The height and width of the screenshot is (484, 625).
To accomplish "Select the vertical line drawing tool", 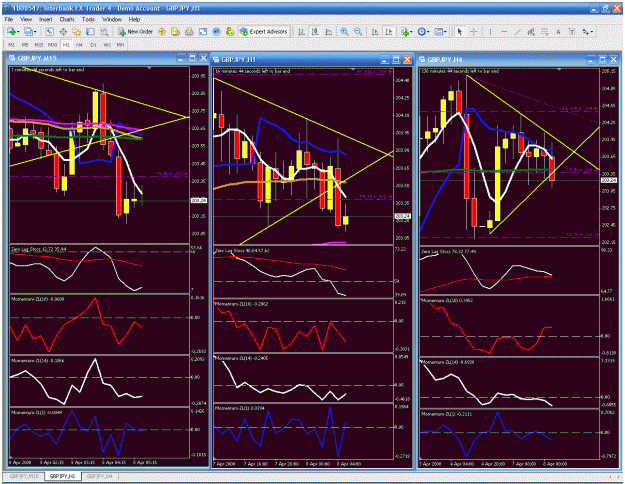I will (x=490, y=31).
